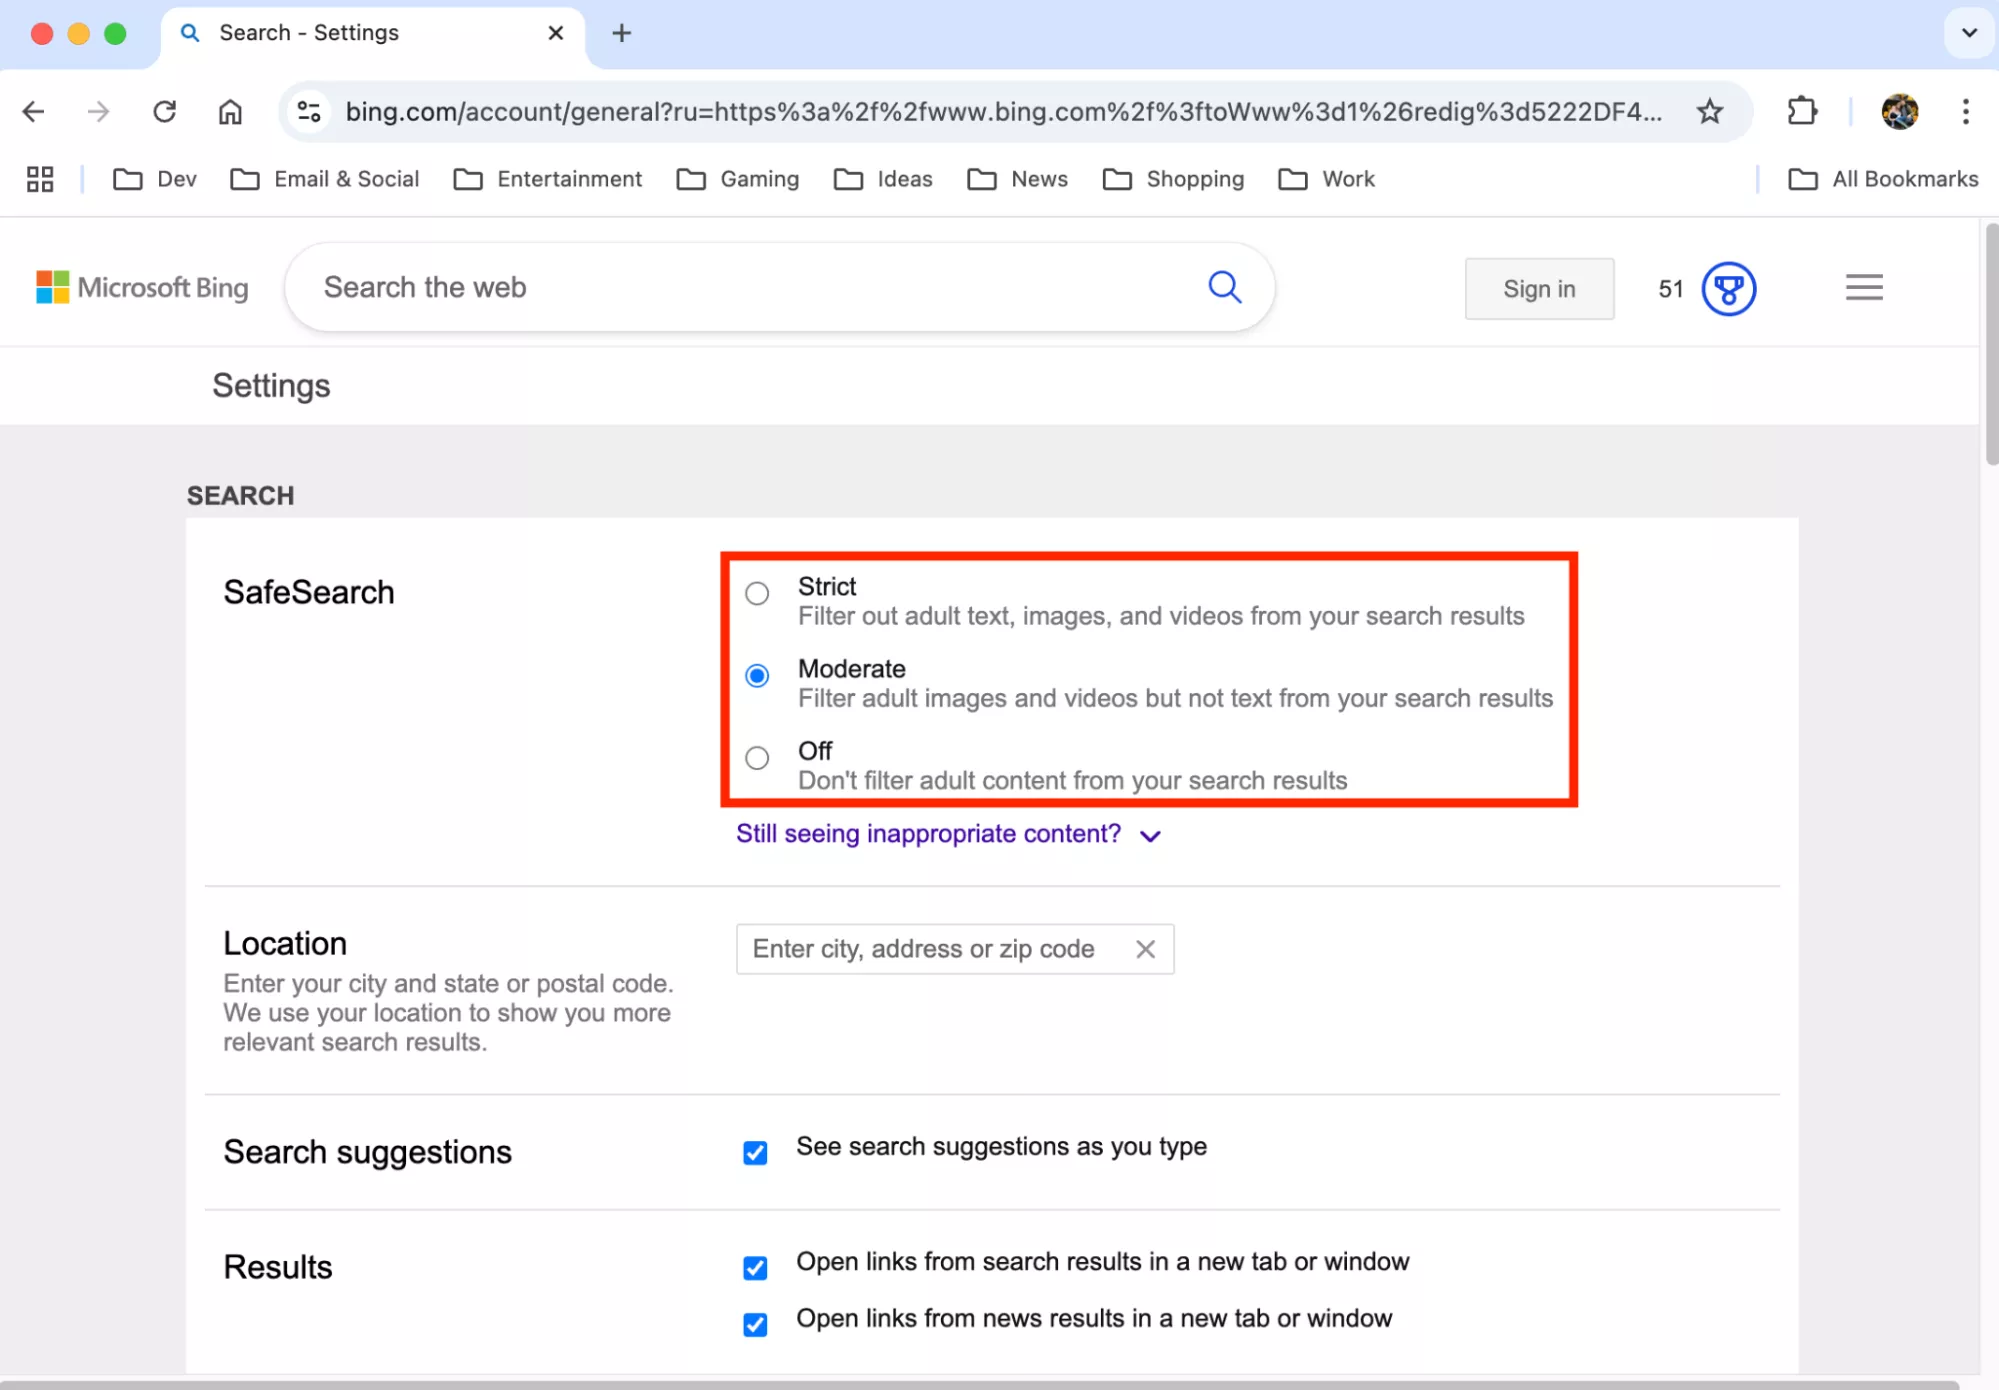1999x1390 pixels.
Task: Toggle open news results in new tab
Action: [755, 1325]
